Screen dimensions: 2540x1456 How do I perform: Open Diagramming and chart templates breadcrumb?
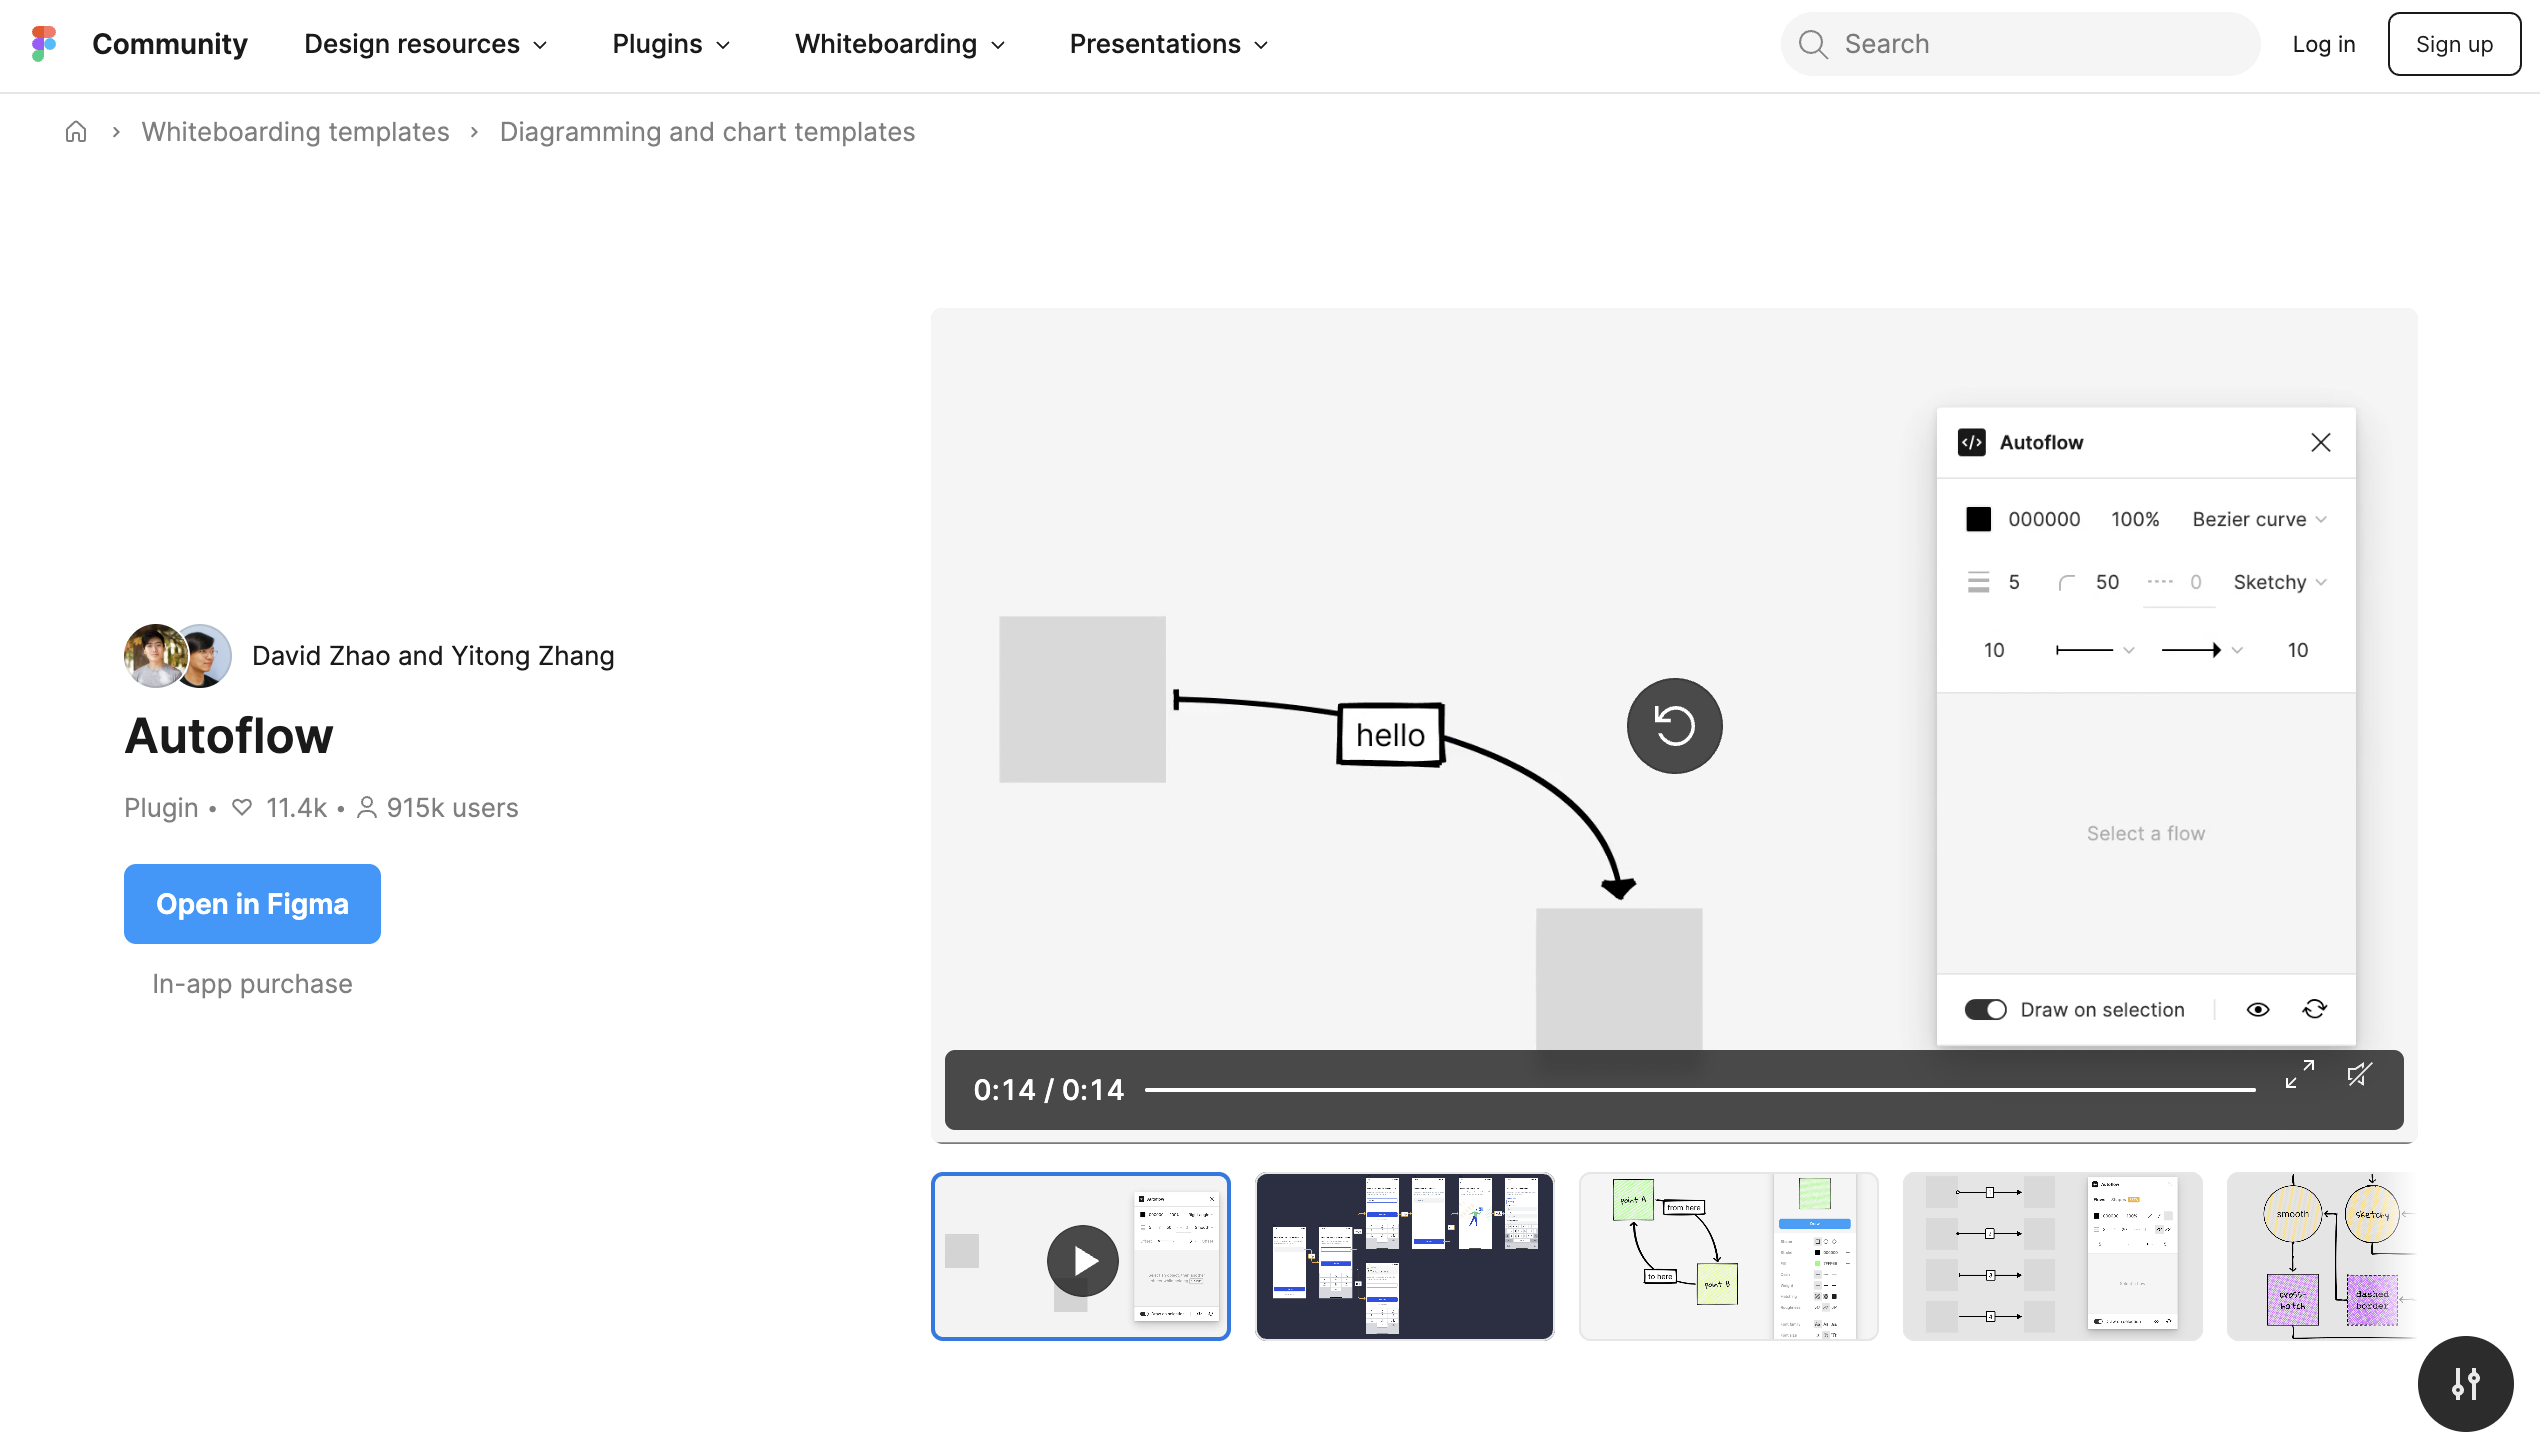point(707,132)
